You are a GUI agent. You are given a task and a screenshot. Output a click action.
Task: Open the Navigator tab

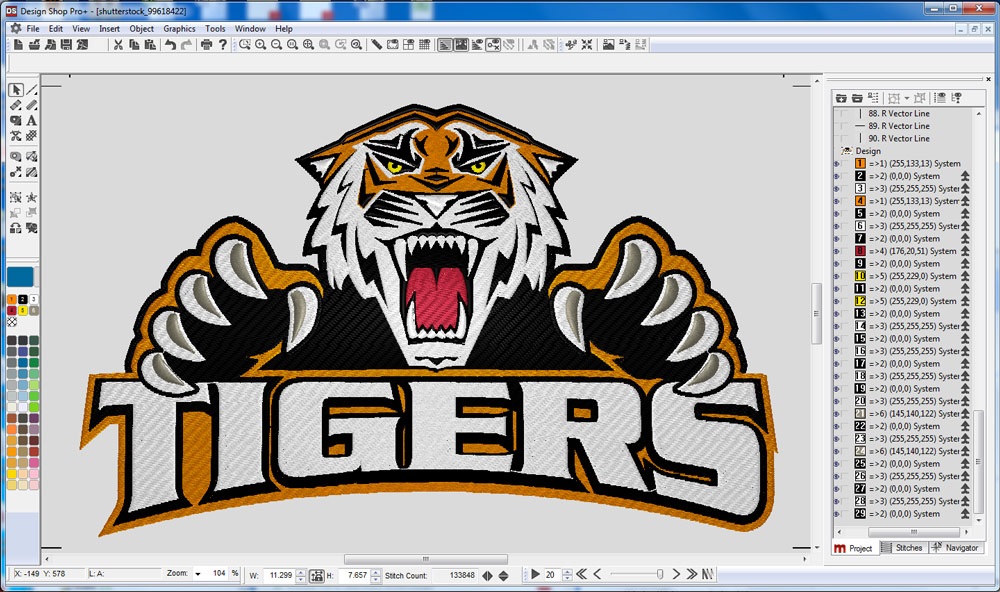coord(955,548)
